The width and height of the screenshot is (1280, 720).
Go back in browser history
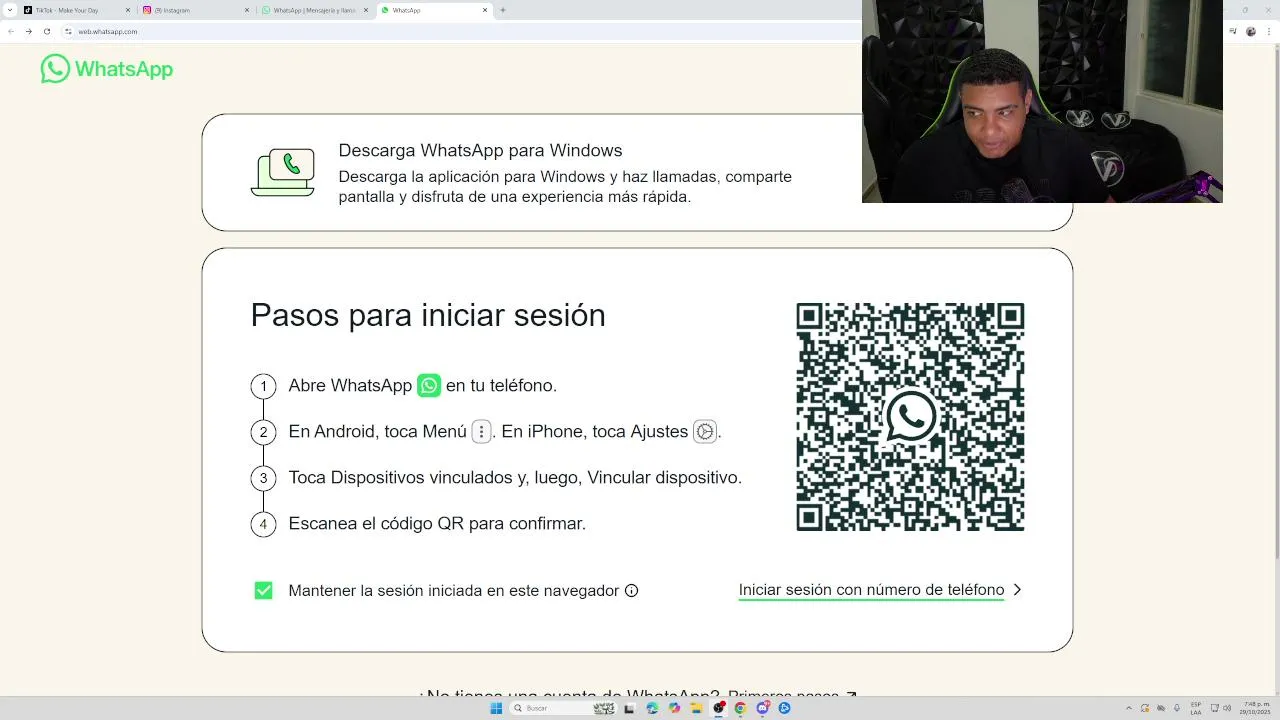(x=11, y=31)
